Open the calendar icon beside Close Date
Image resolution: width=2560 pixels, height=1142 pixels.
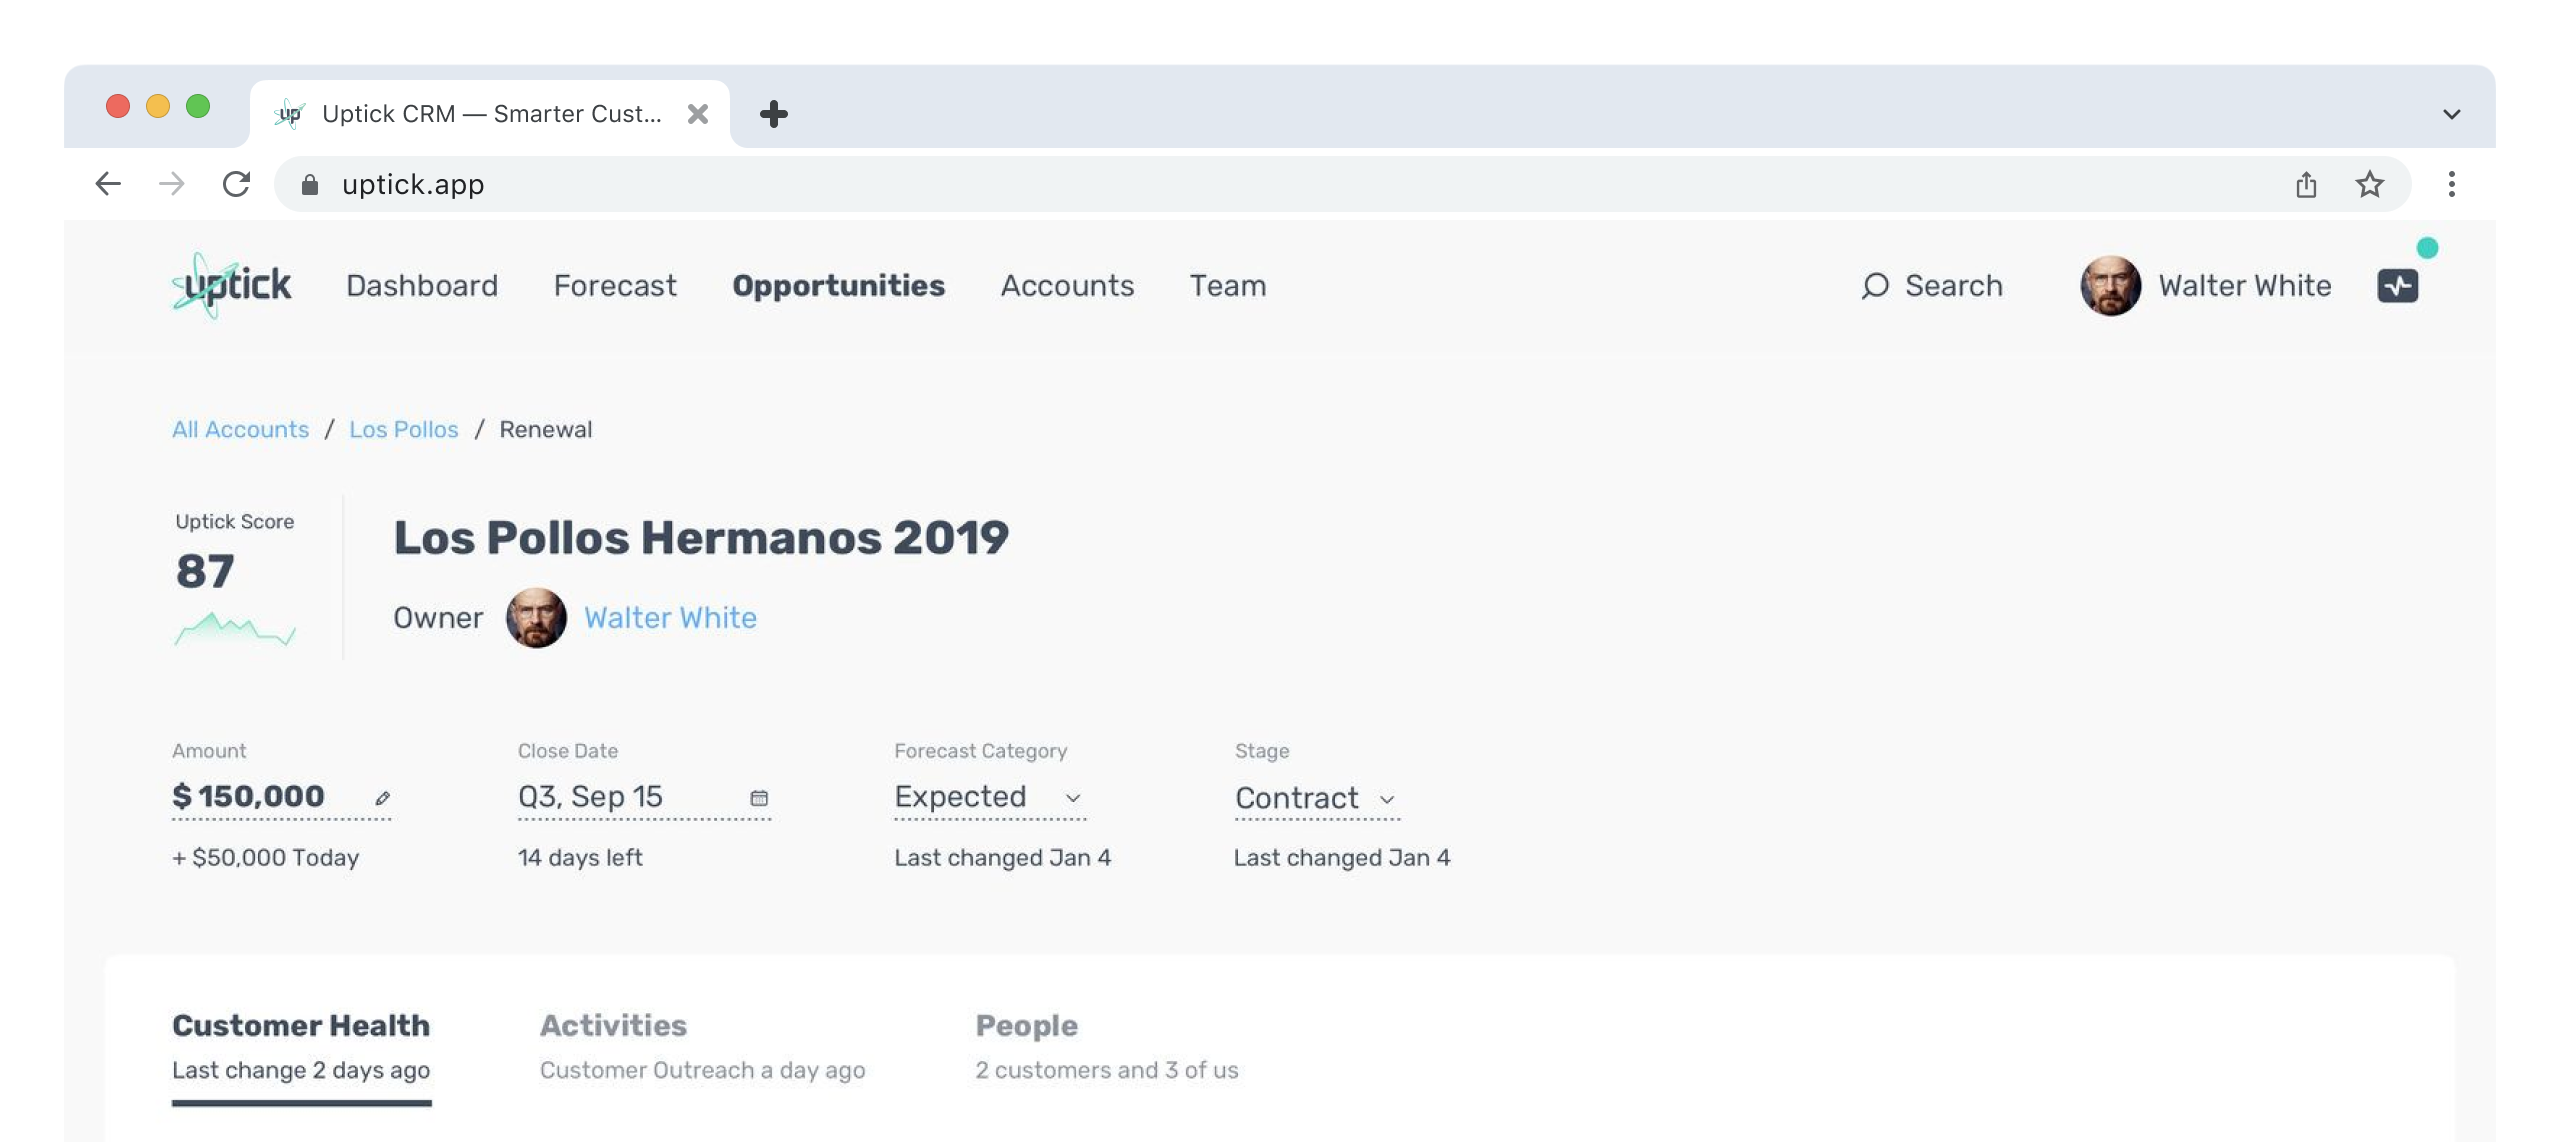[x=759, y=798]
